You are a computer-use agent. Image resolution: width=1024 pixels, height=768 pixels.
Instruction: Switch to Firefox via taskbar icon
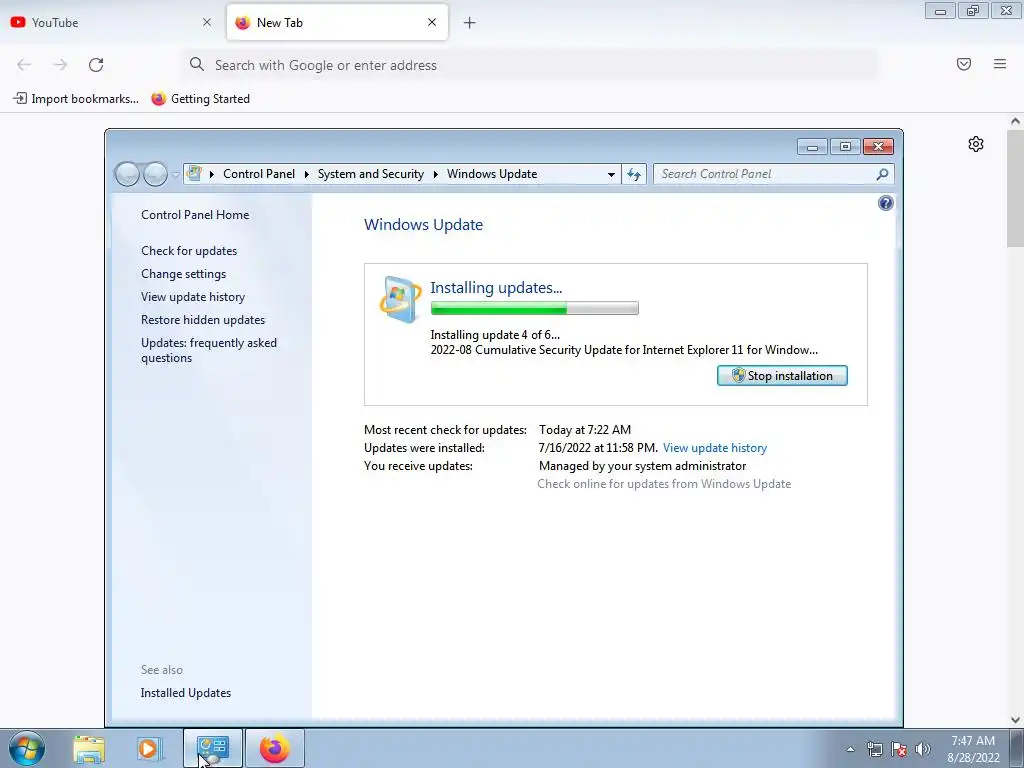point(275,748)
